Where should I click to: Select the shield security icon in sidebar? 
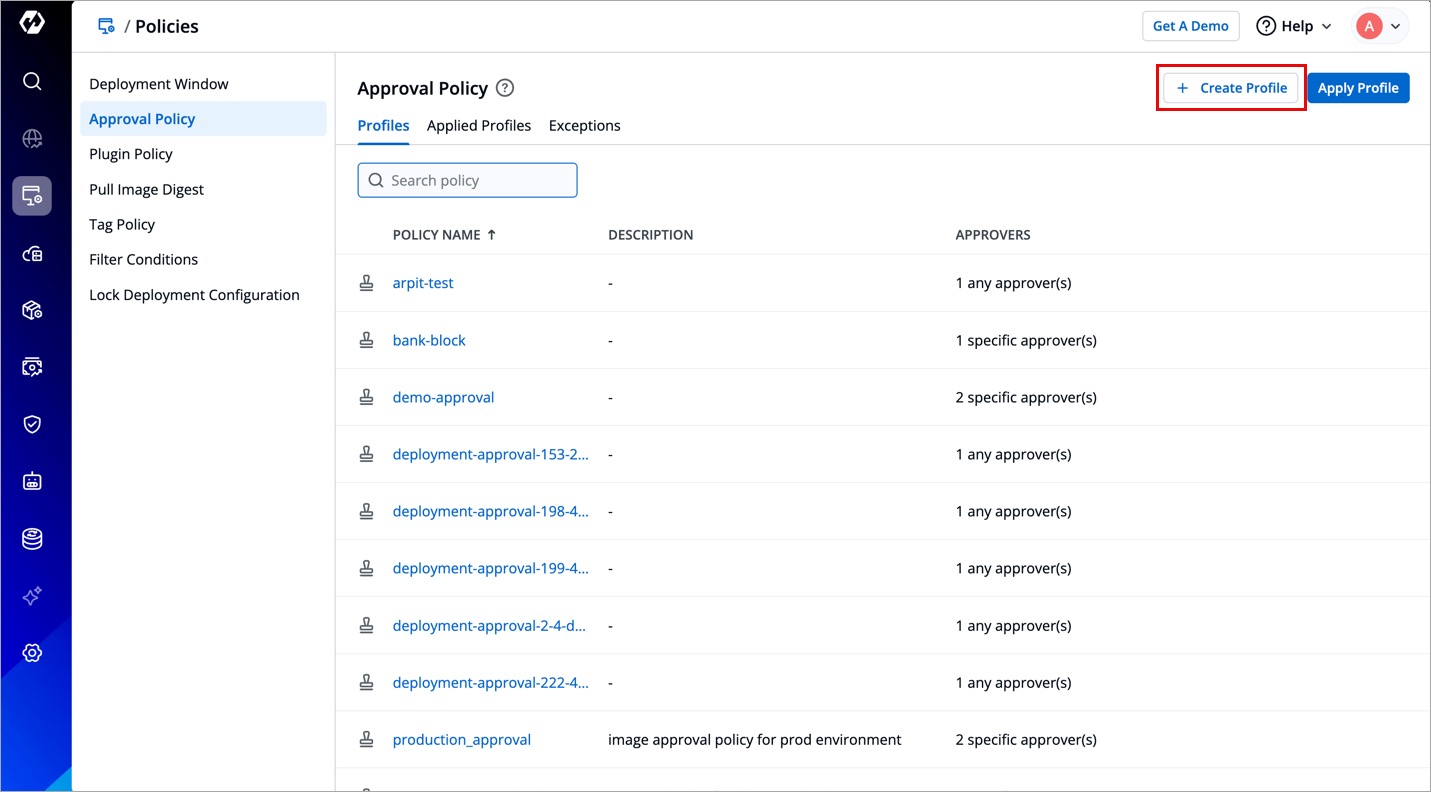32,424
